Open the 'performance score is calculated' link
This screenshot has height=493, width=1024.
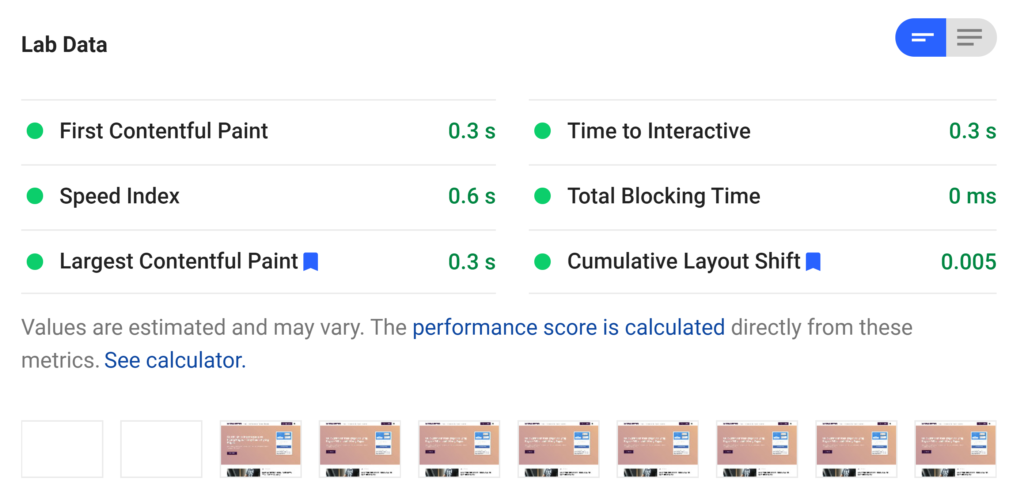(x=568, y=327)
